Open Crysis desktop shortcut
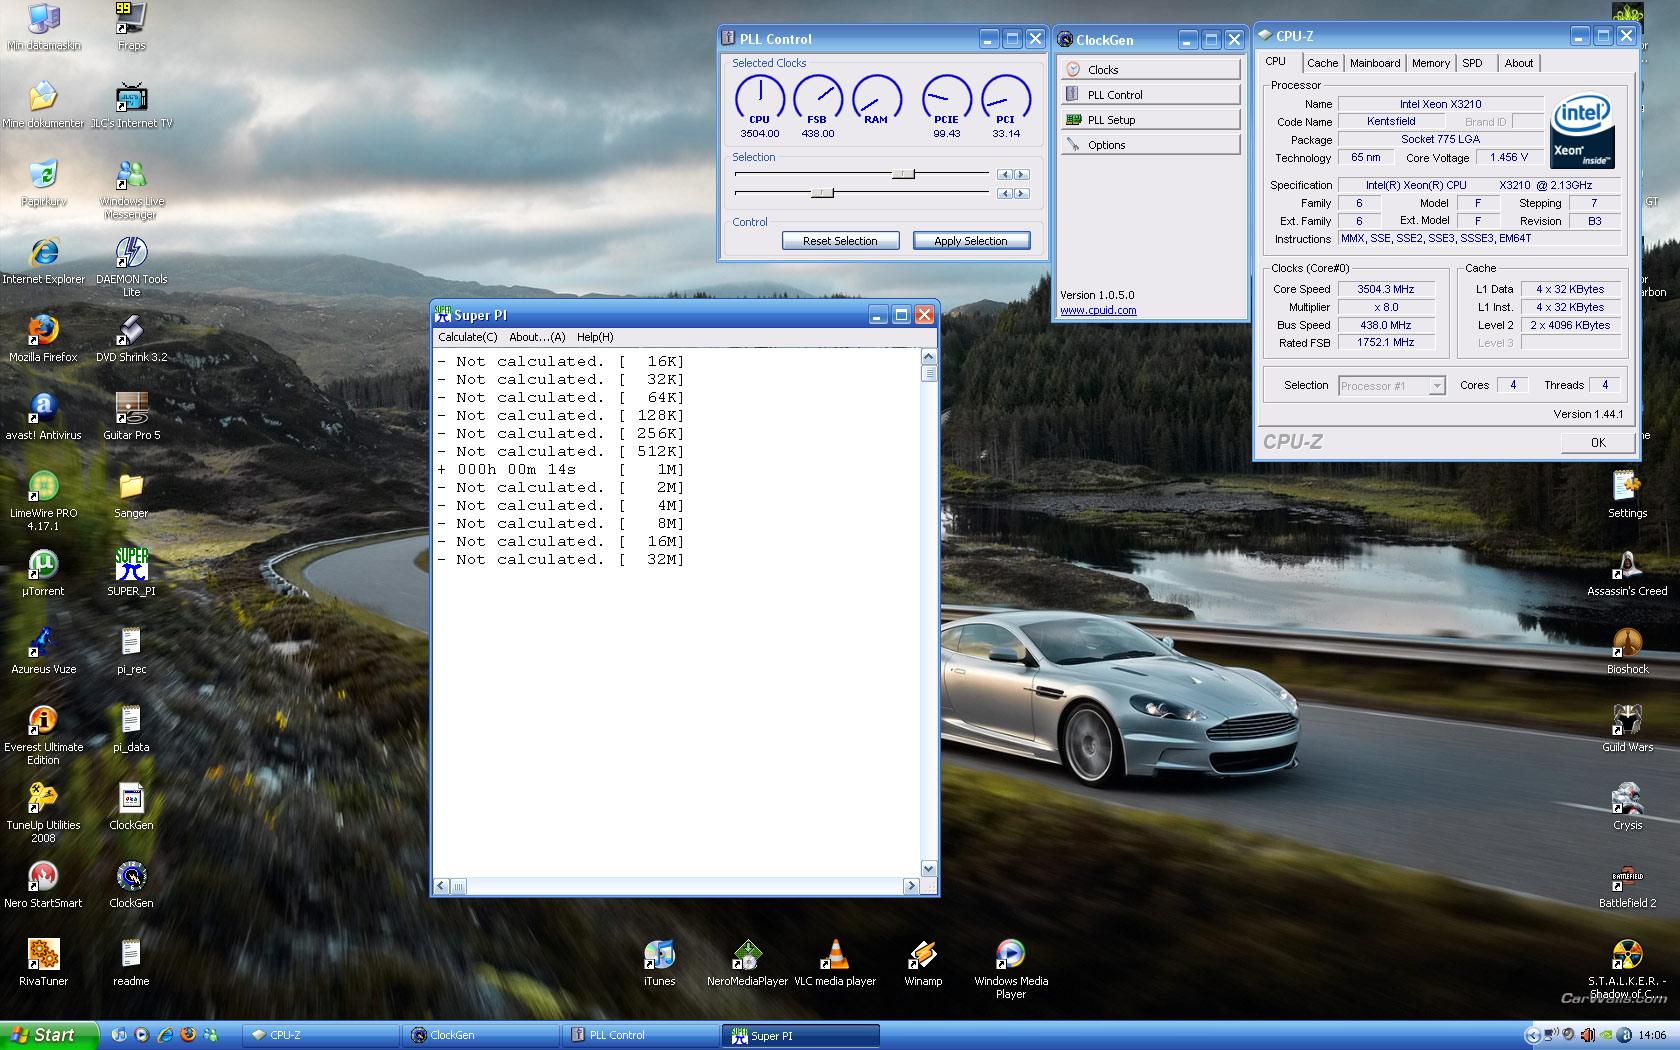The height and width of the screenshot is (1050, 1680). click(x=1627, y=806)
